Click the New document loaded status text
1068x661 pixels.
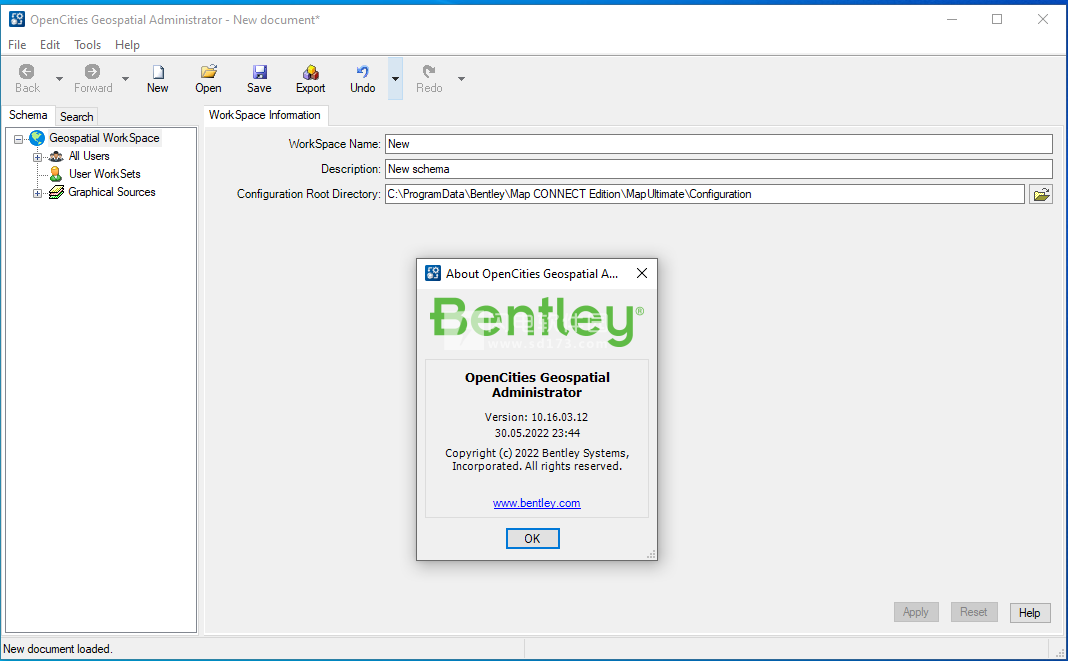[58, 649]
